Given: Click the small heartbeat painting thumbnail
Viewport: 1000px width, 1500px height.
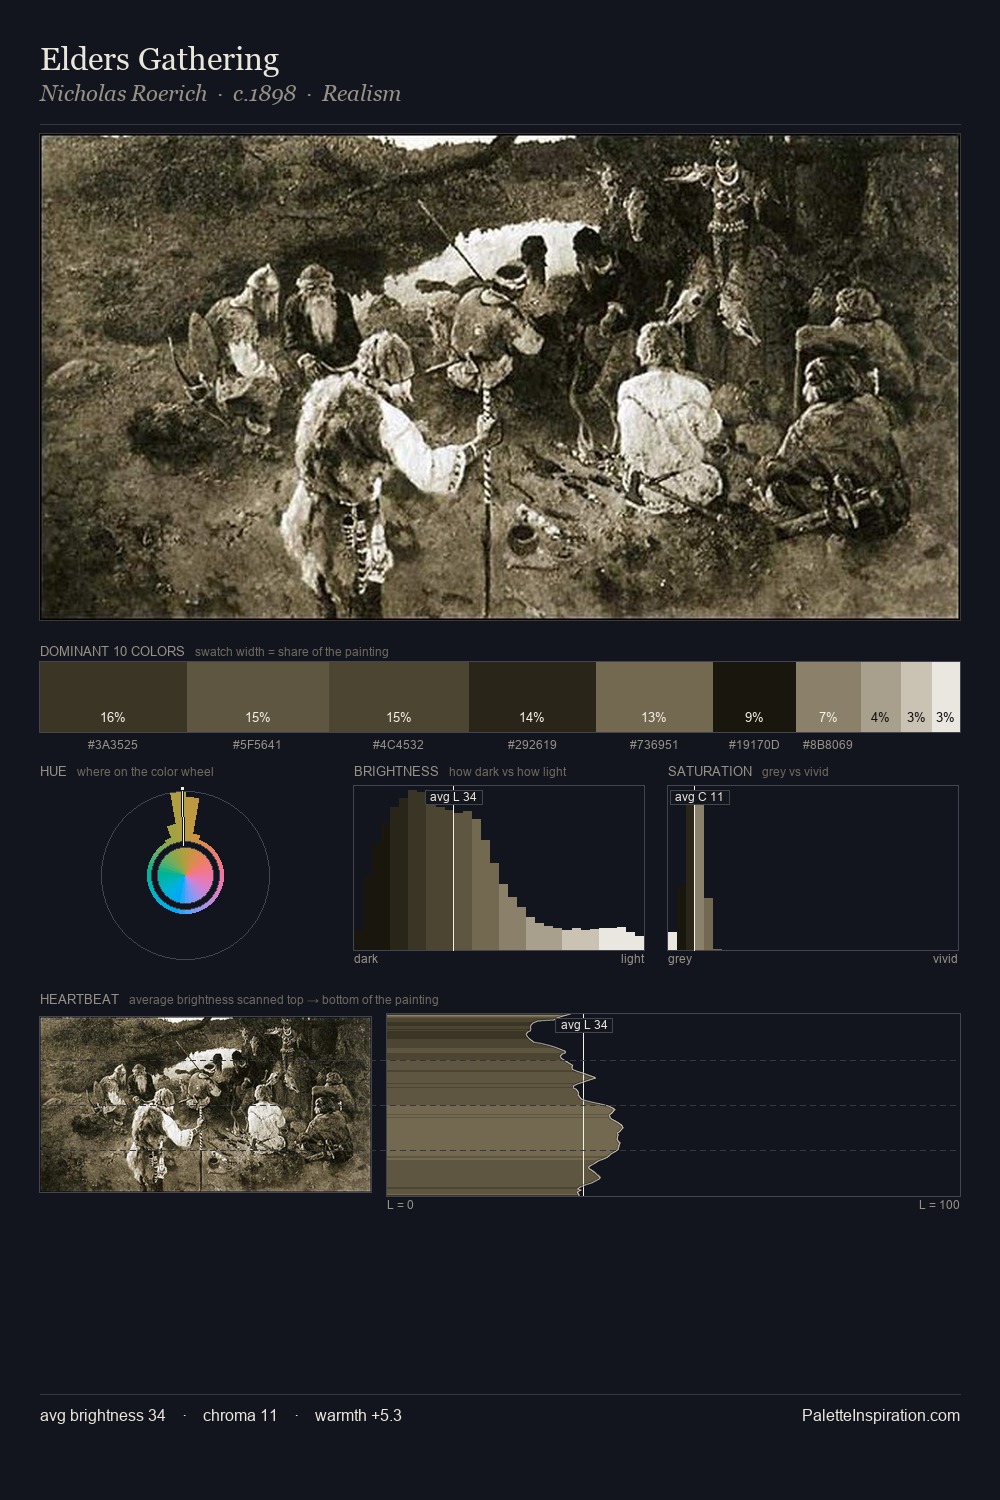Looking at the screenshot, I should coord(205,1105).
